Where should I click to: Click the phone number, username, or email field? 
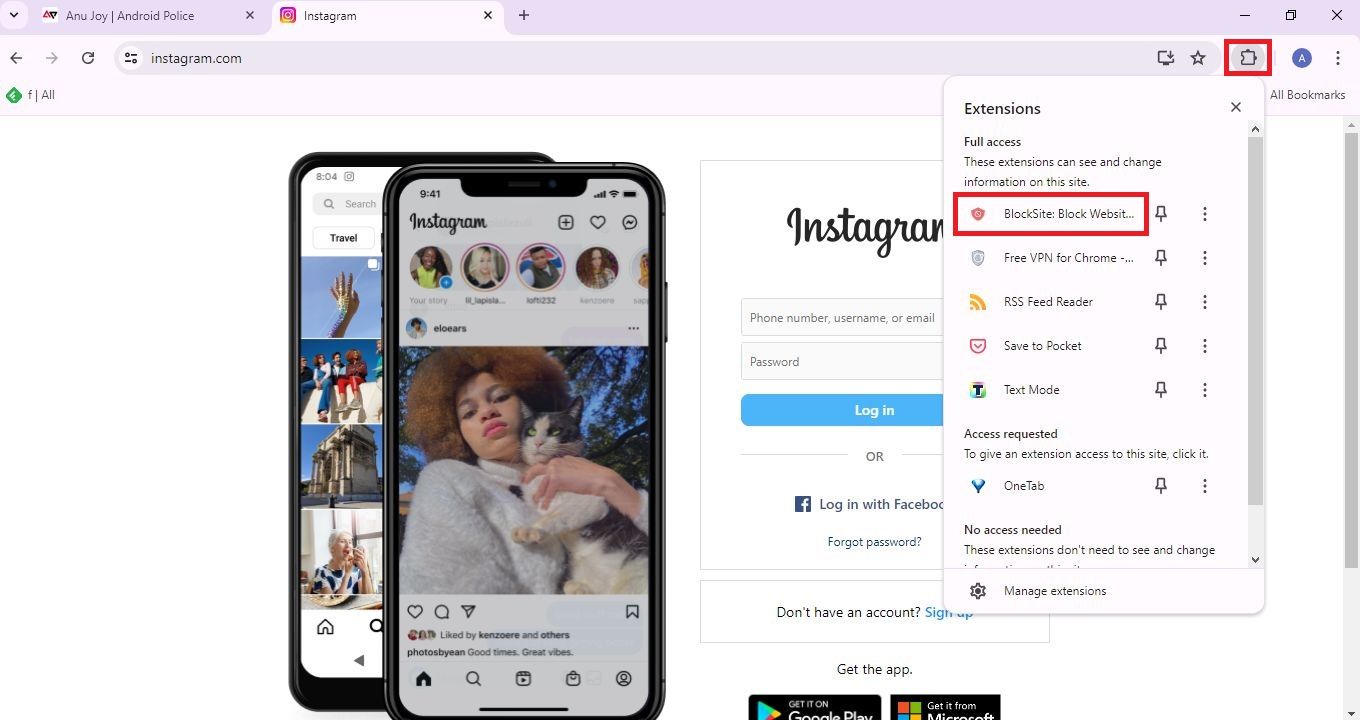(842, 318)
